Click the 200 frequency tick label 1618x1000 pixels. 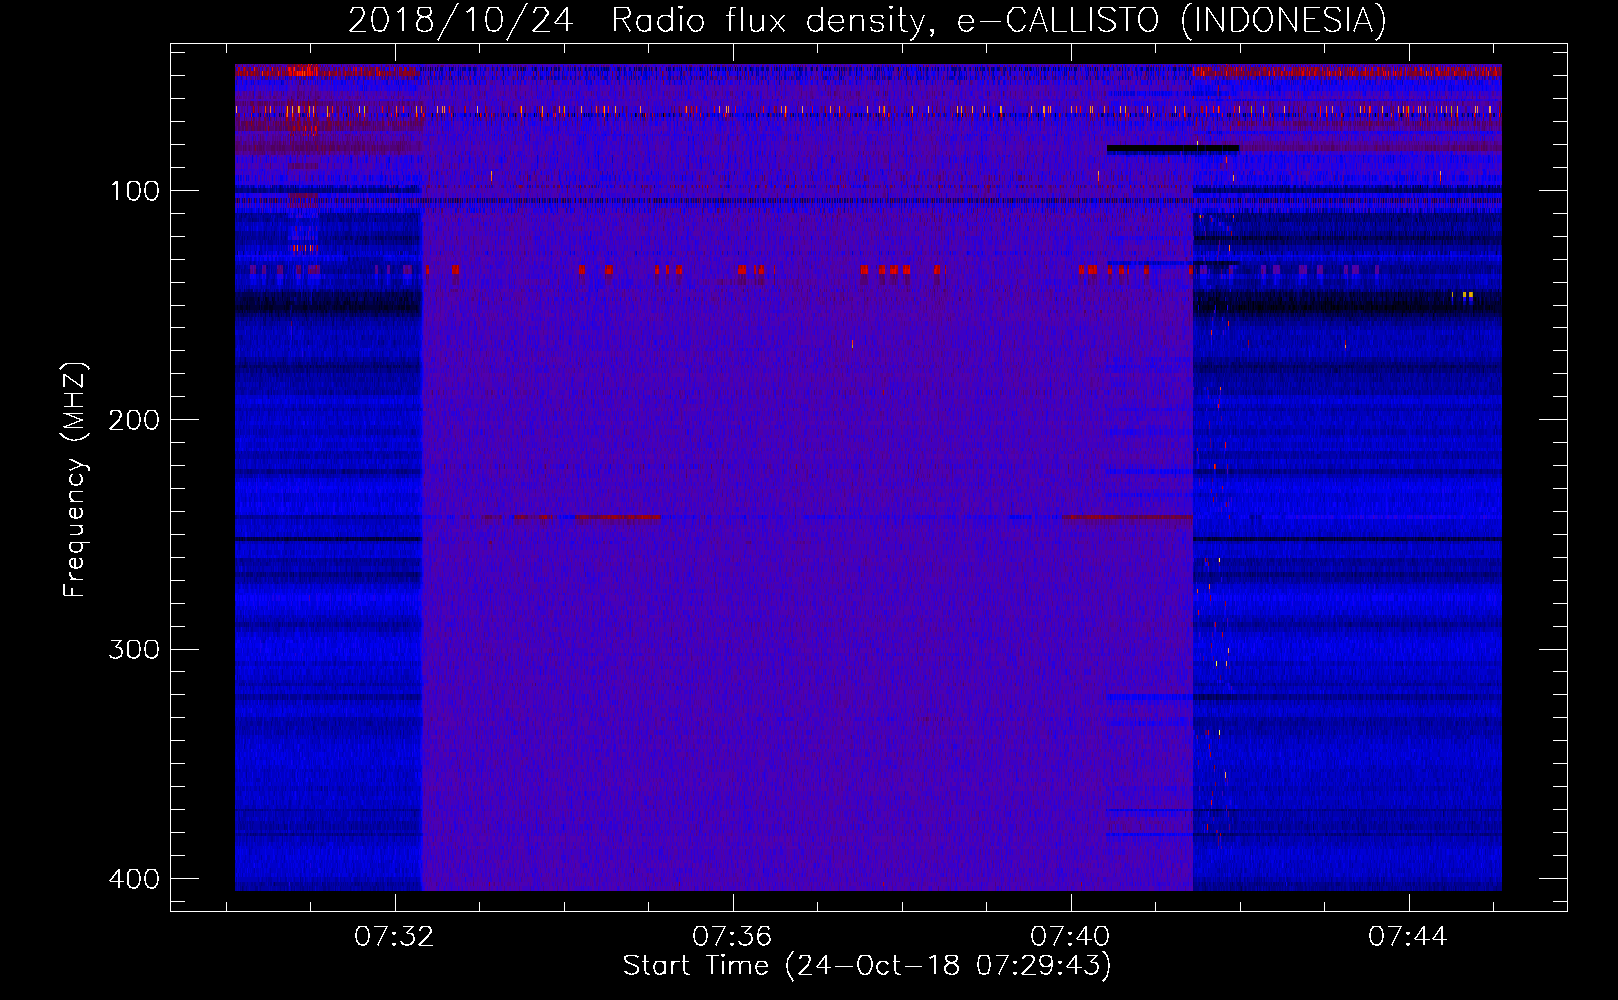pos(134,420)
